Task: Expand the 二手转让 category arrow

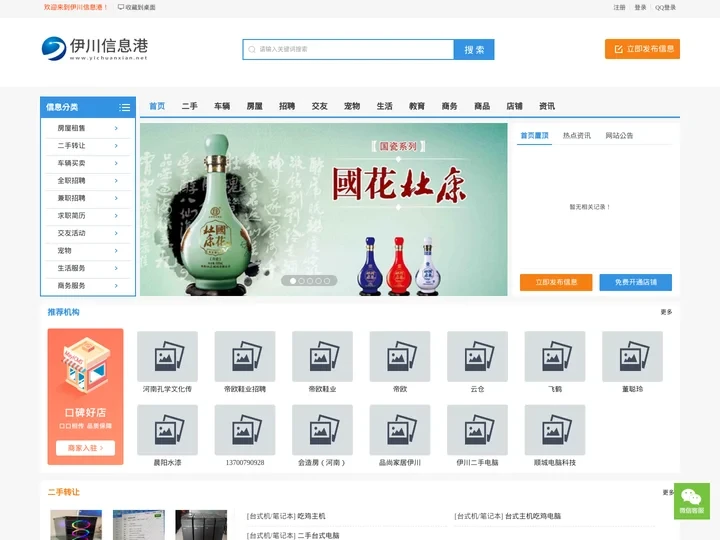Action: point(116,146)
